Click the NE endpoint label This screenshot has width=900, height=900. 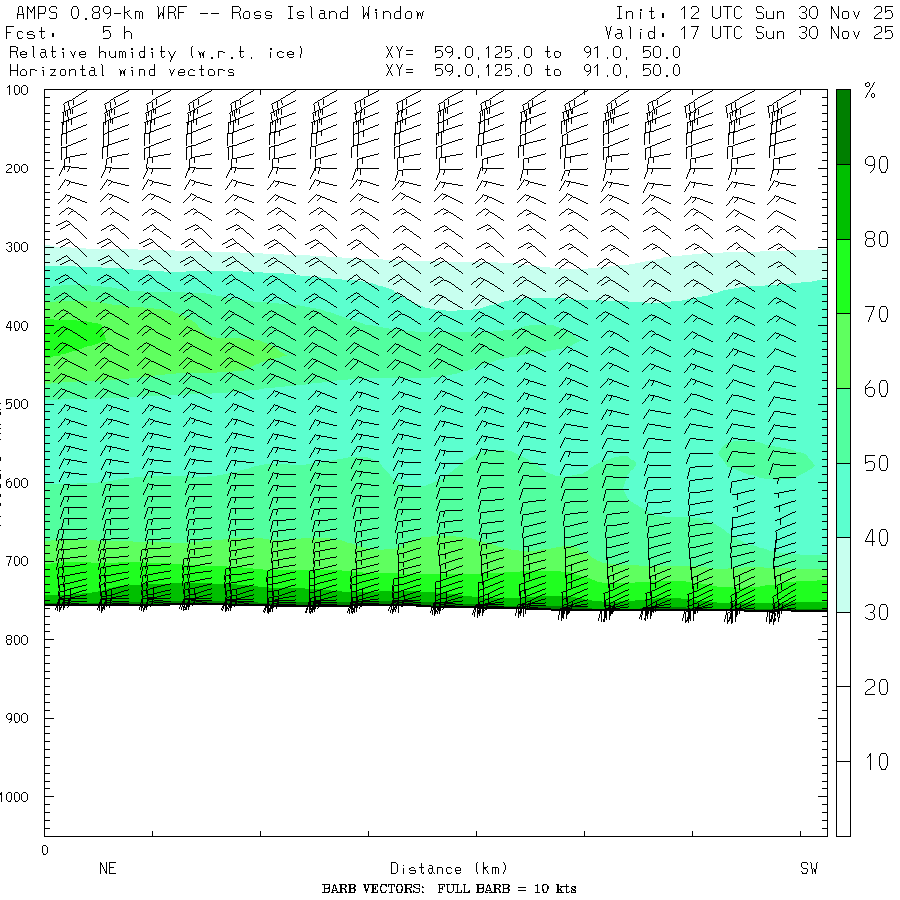click(x=107, y=869)
